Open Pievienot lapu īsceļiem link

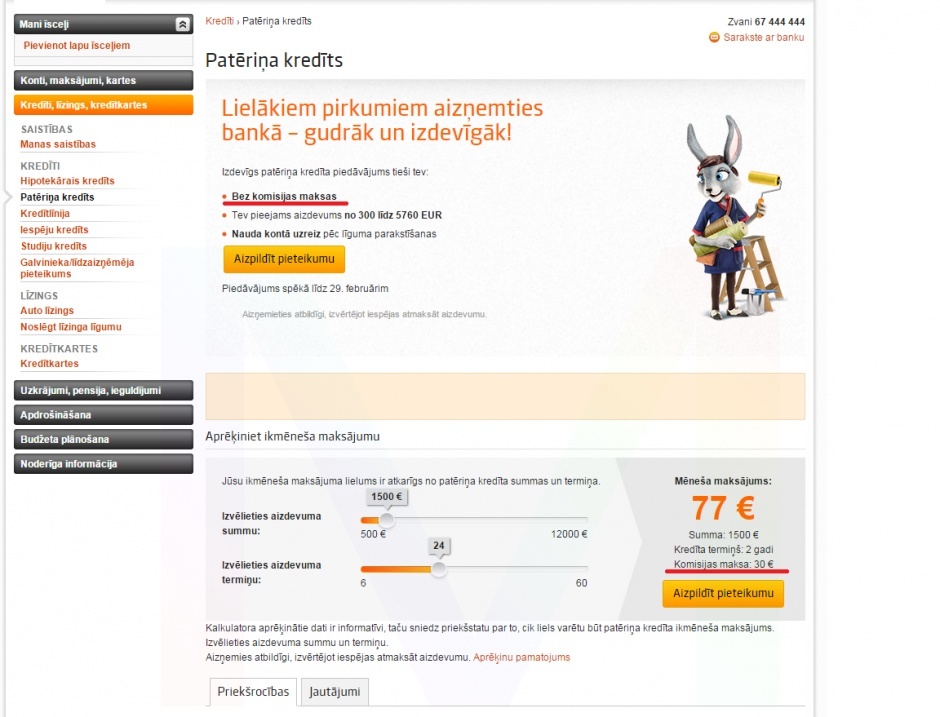coord(77,46)
